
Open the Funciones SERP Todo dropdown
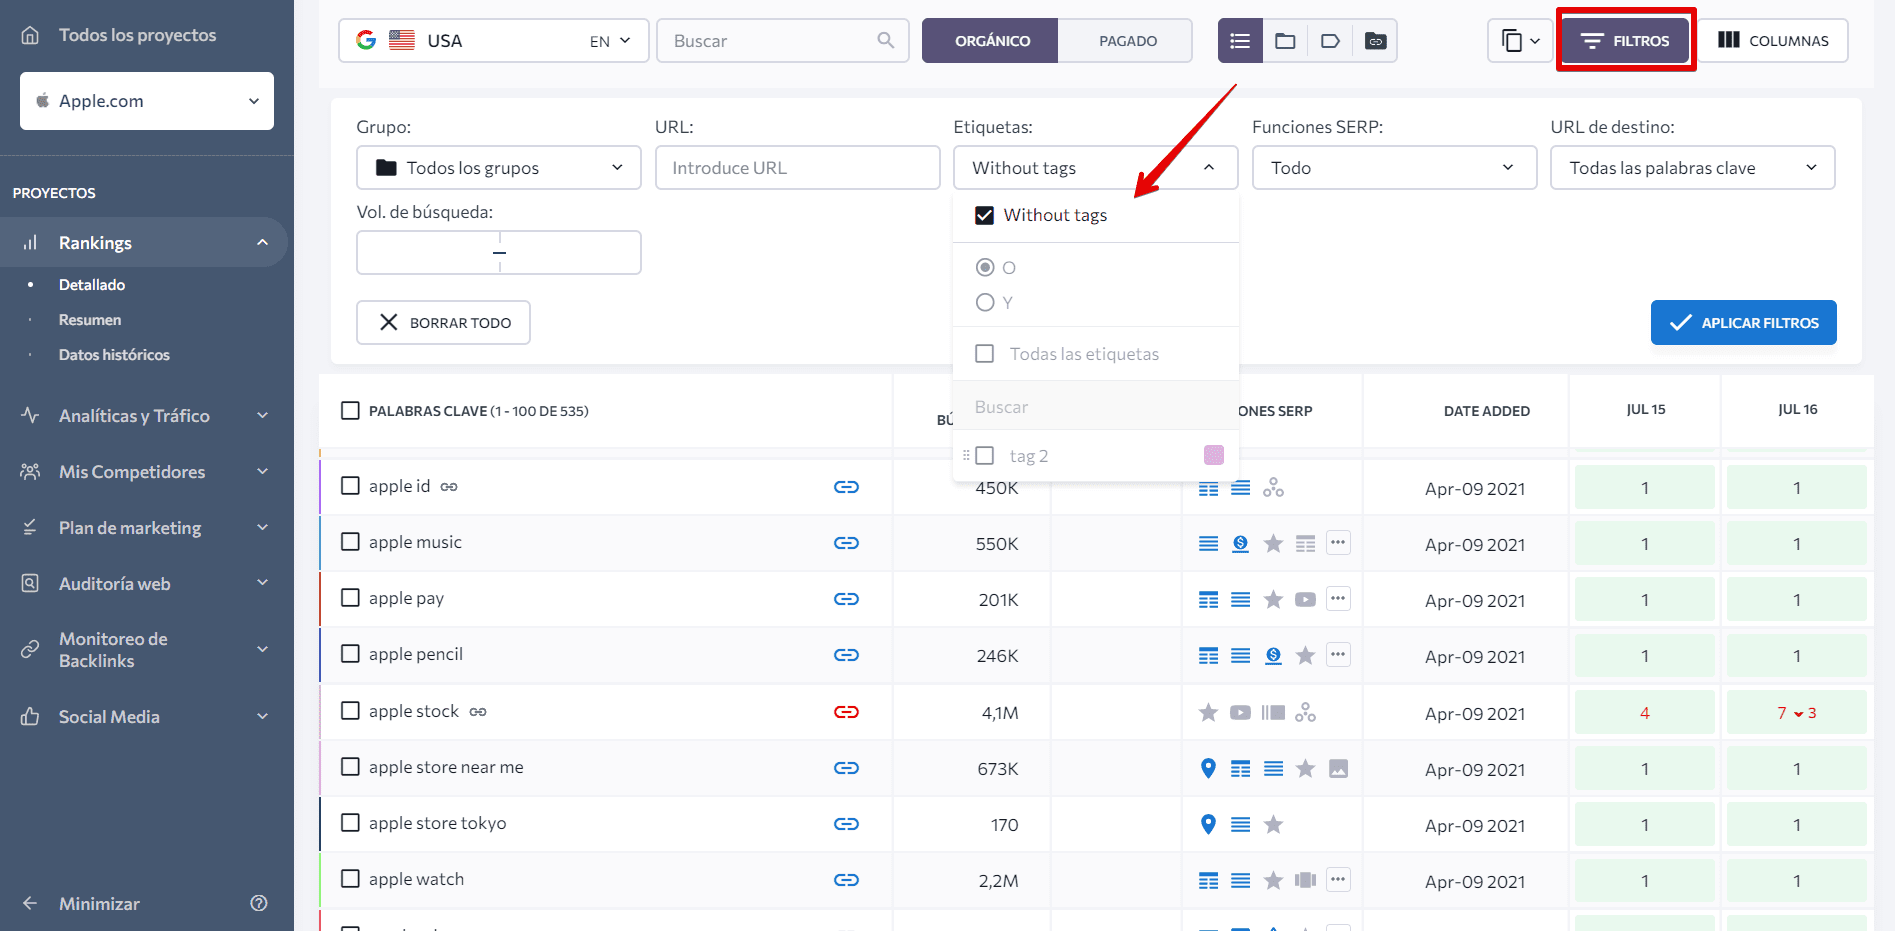point(1394,168)
